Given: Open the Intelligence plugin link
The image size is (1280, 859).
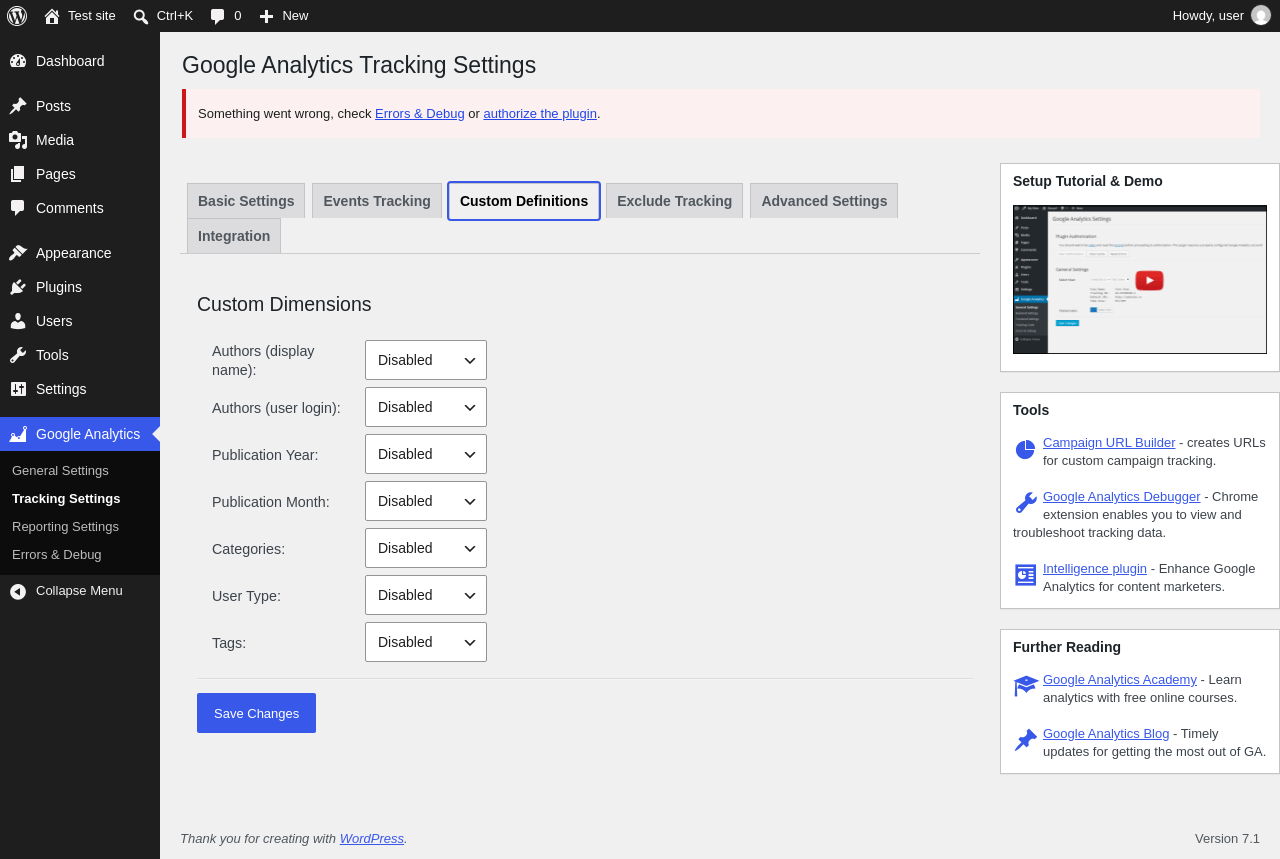Looking at the screenshot, I should (x=1095, y=568).
